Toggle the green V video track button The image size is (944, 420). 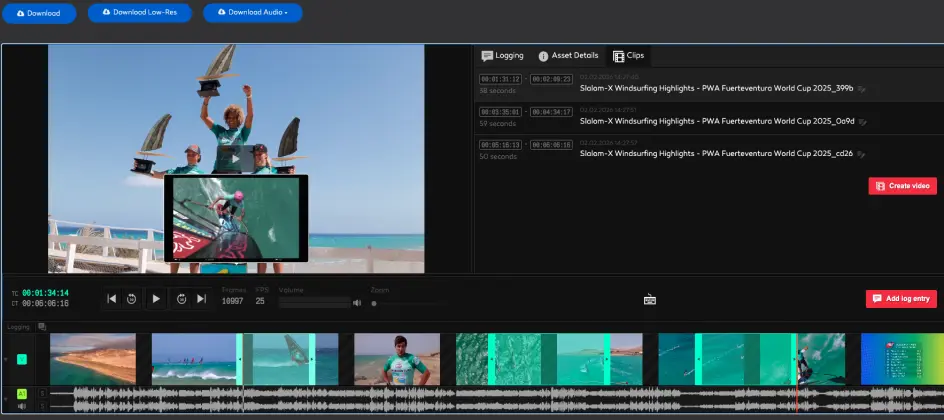click(22, 359)
